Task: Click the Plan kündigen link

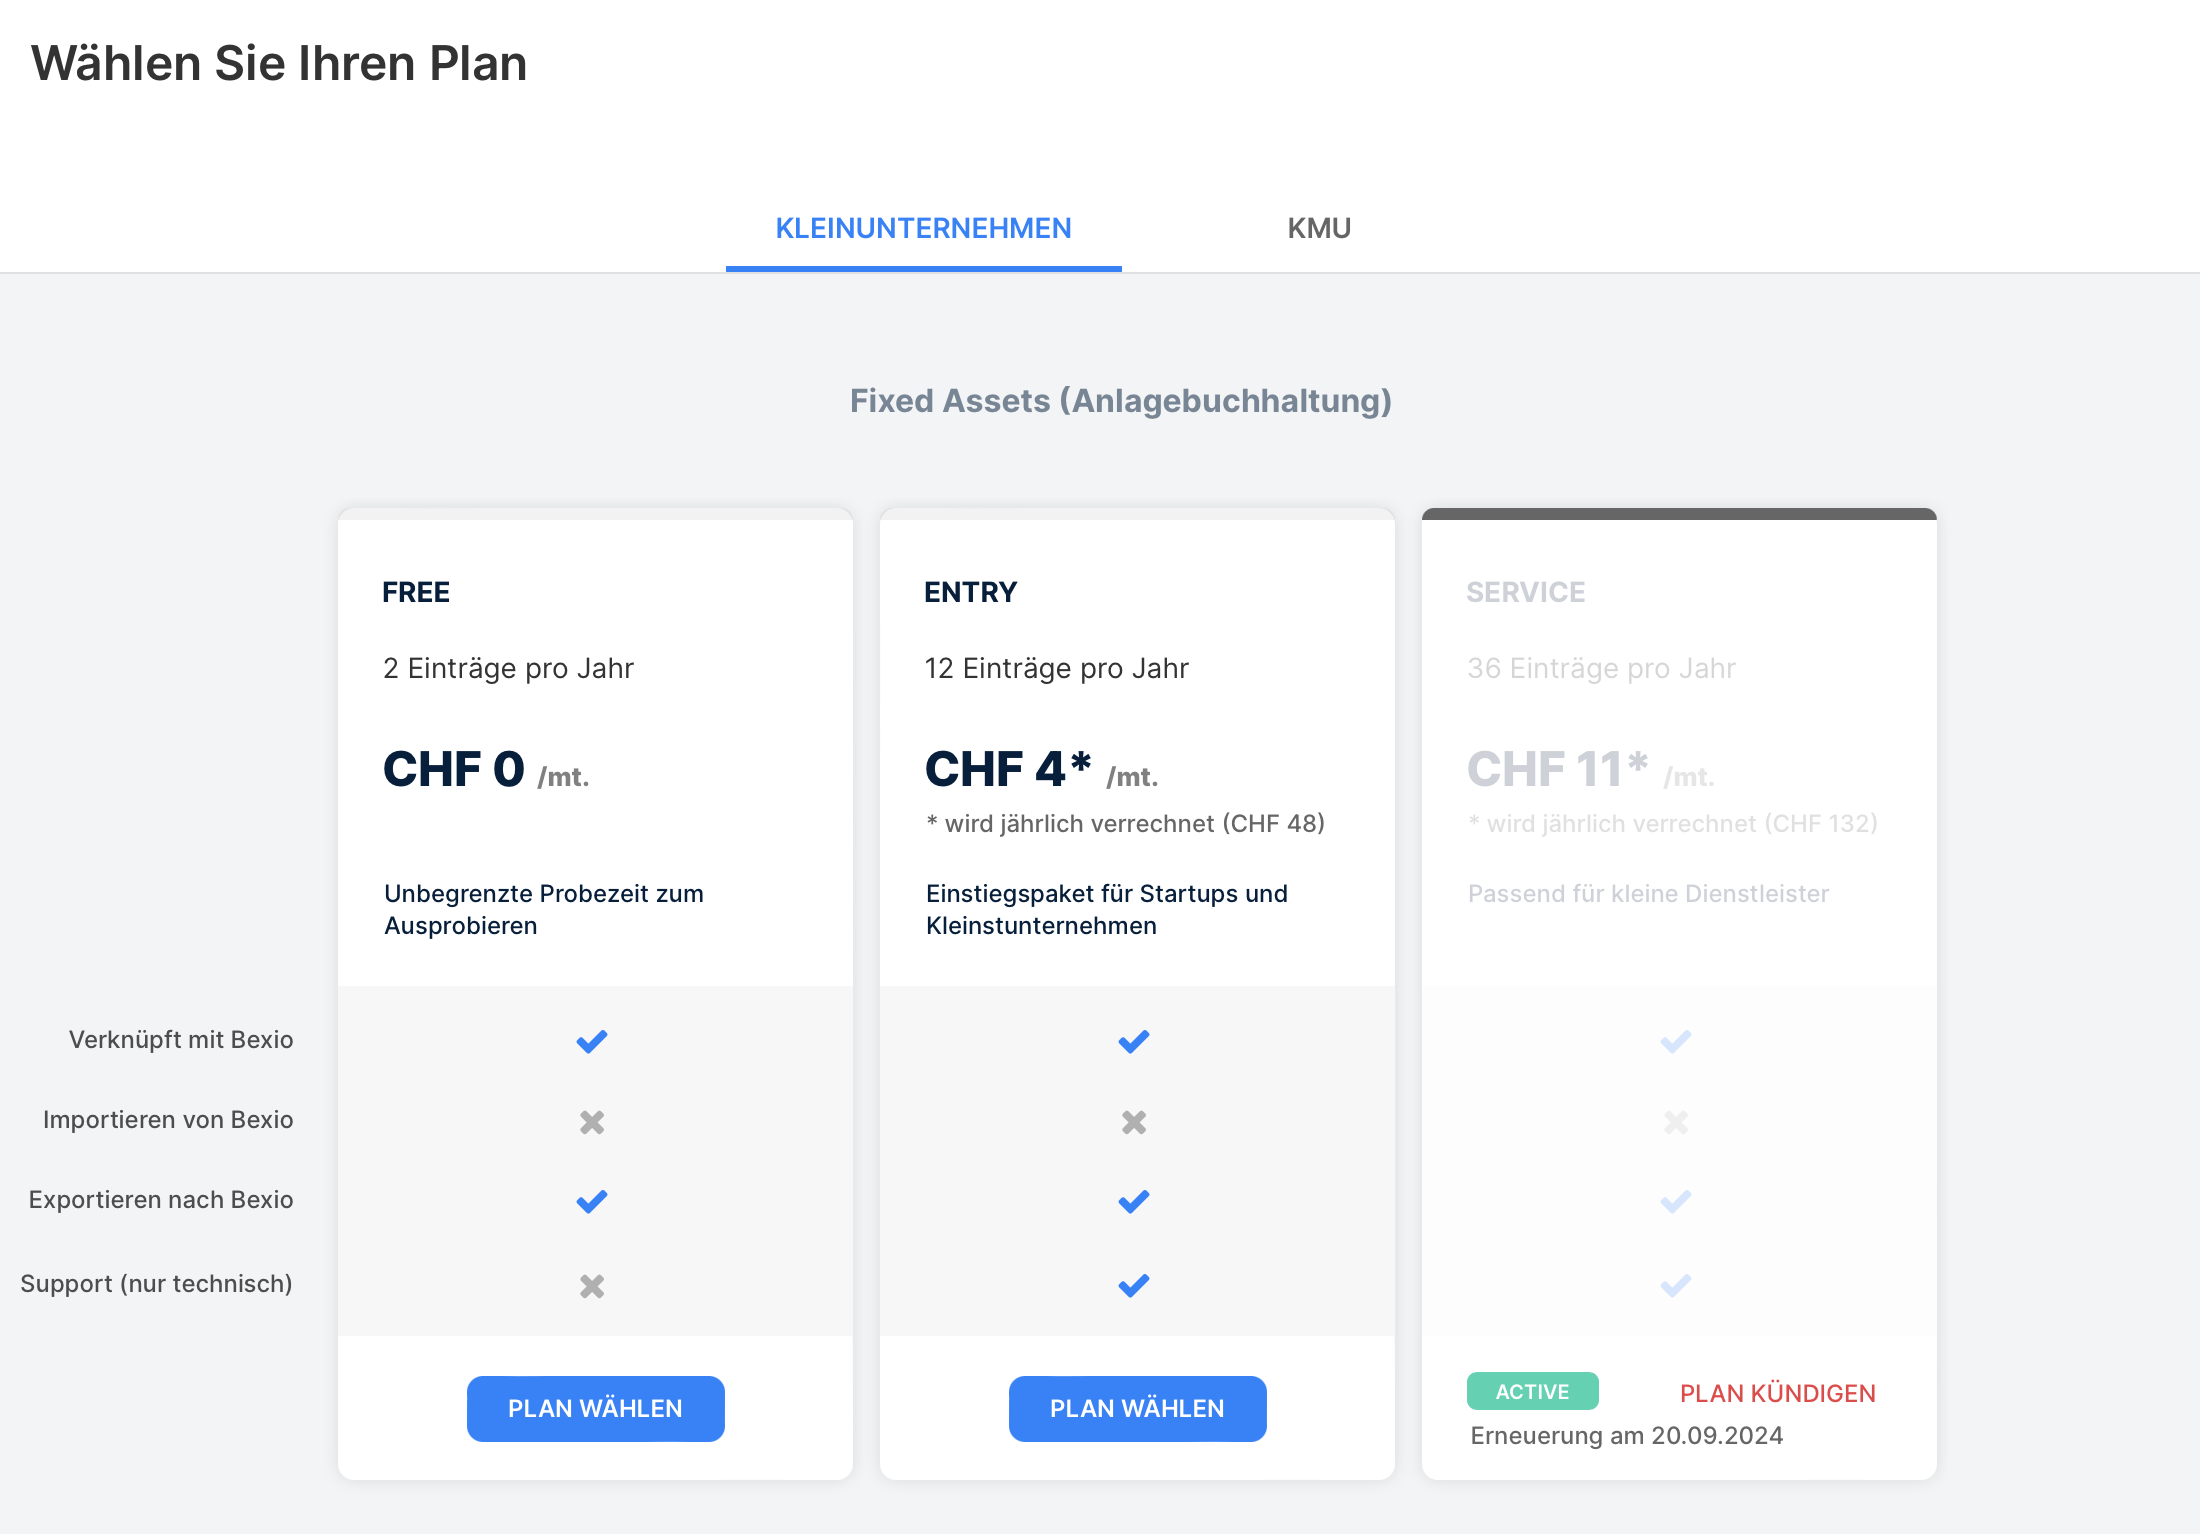Action: pos(1777,1393)
